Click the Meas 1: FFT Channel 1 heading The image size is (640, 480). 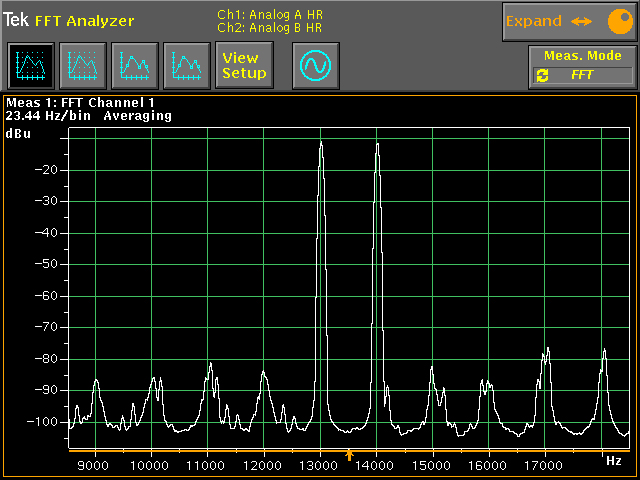point(80,102)
